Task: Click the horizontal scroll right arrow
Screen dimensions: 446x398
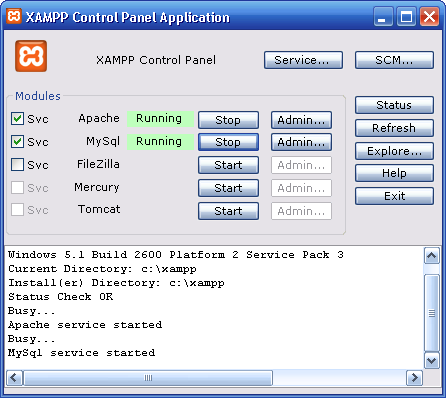Action: (414, 378)
